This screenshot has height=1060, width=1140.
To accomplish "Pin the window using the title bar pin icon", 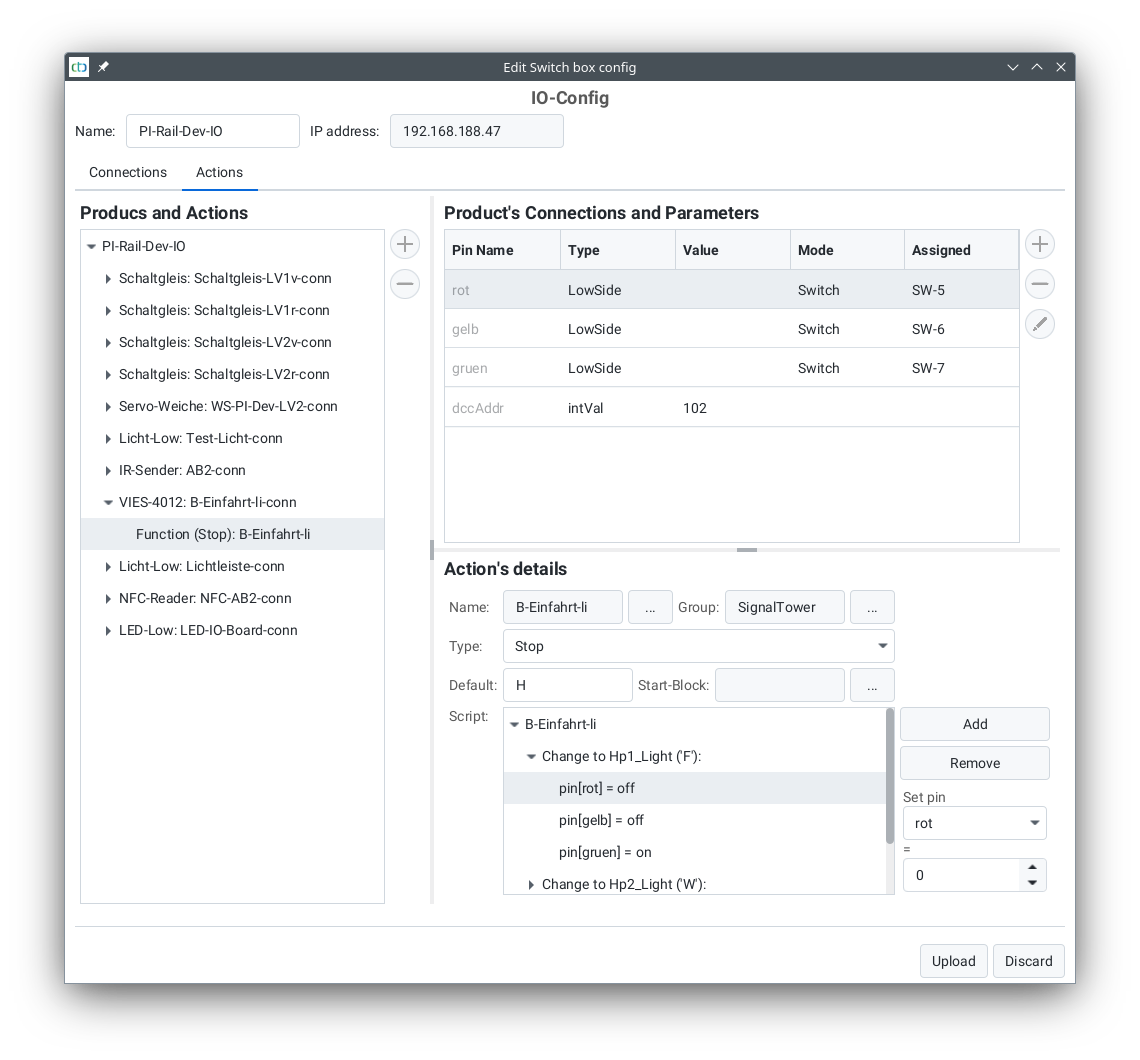I will [x=103, y=67].
